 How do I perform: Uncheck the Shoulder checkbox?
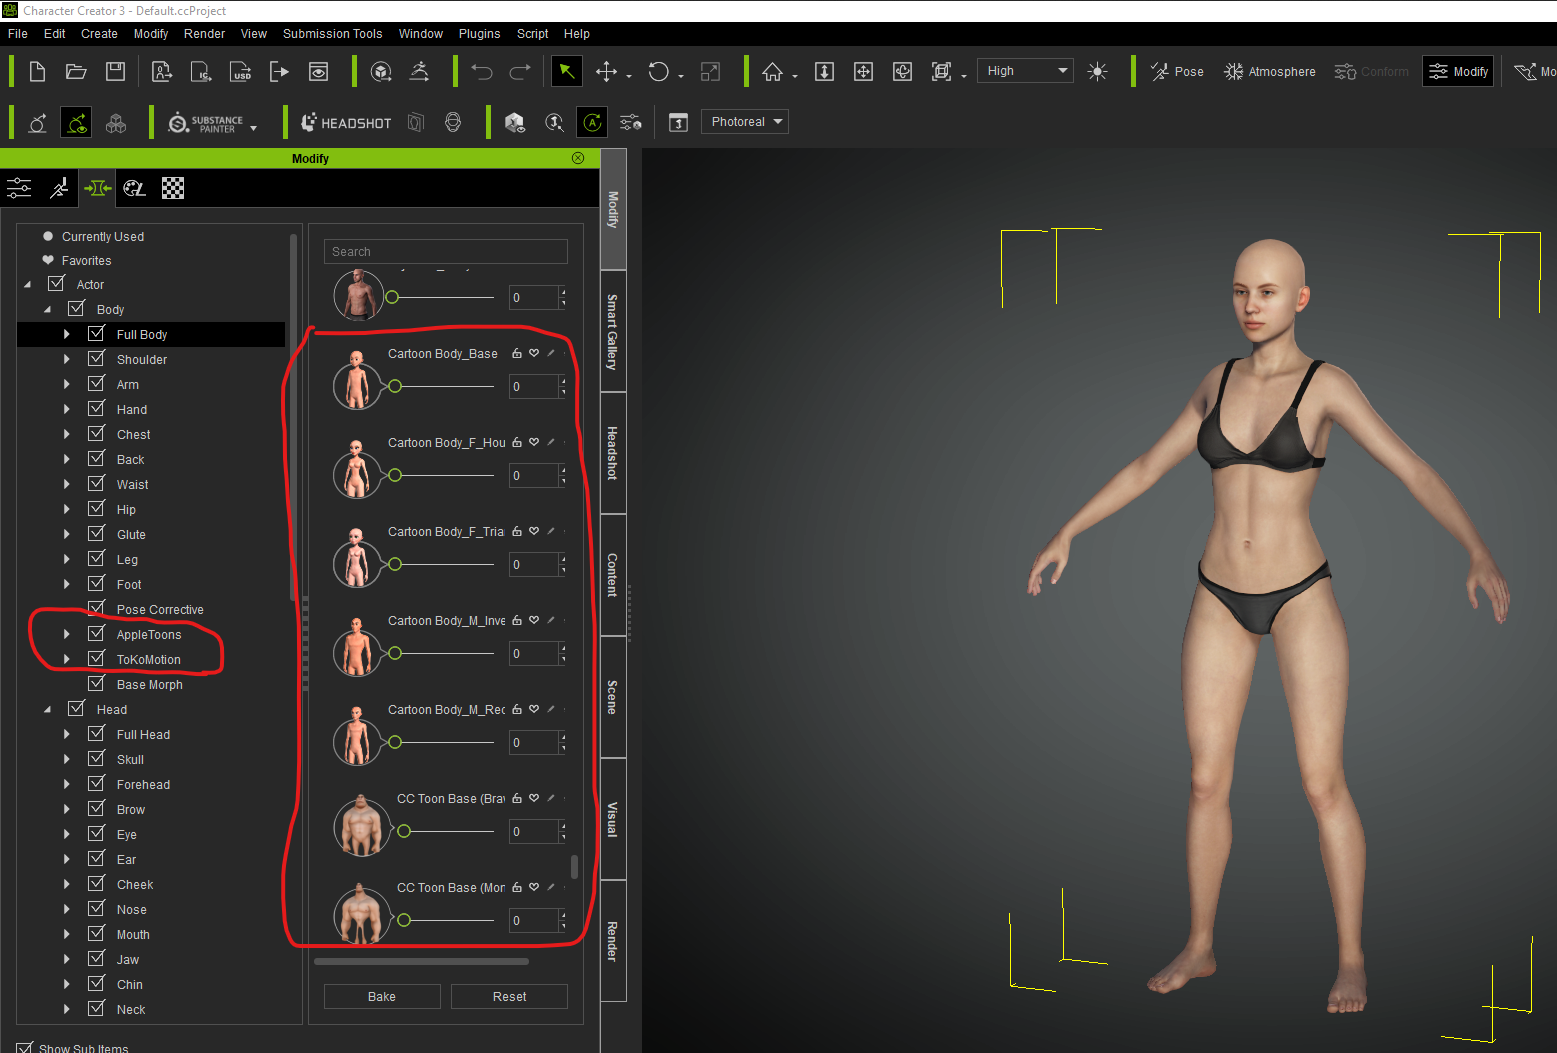point(97,358)
